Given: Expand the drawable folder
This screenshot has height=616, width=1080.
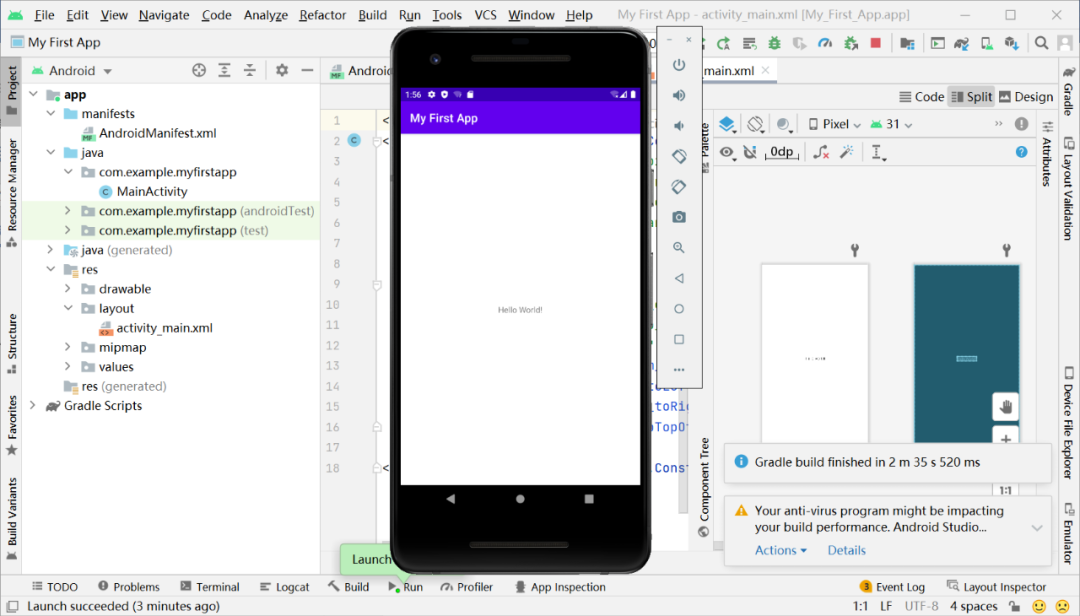Looking at the screenshot, I should point(68,289).
